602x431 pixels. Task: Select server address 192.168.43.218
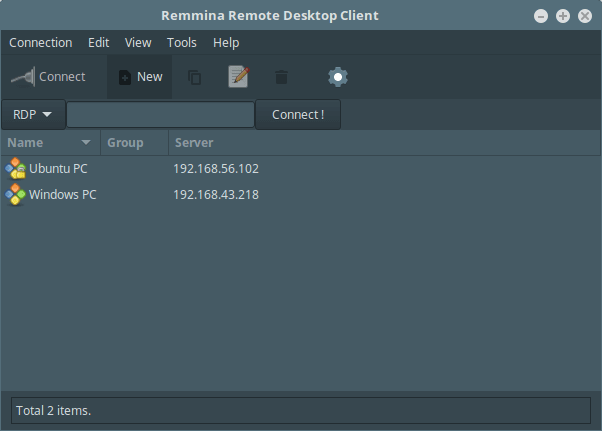216,194
